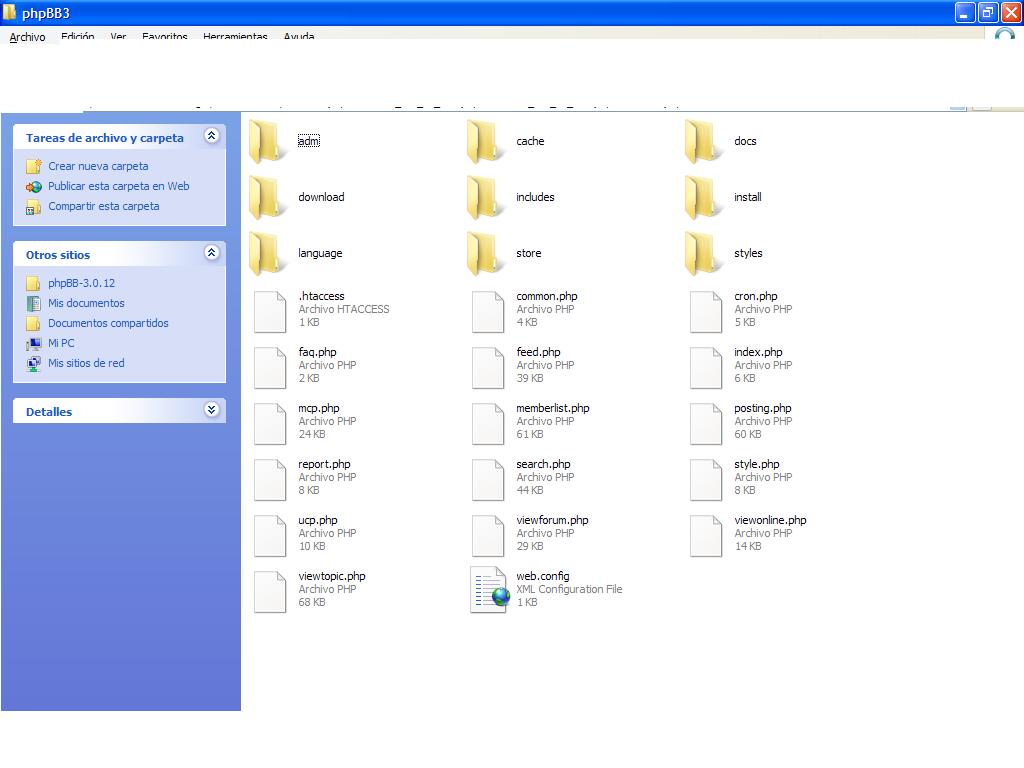Click the 'posting.php' file name
Viewport: 1024px width, 768px height.
coord(762,408)
